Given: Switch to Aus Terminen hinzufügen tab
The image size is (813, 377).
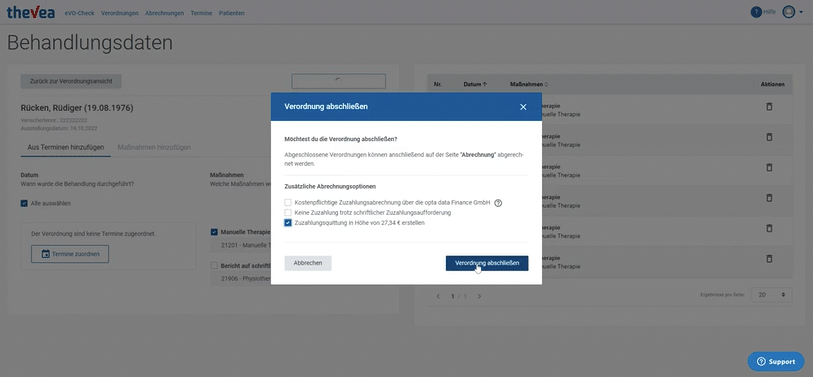Looking at the screenshot, I should [x=66, y=147].
